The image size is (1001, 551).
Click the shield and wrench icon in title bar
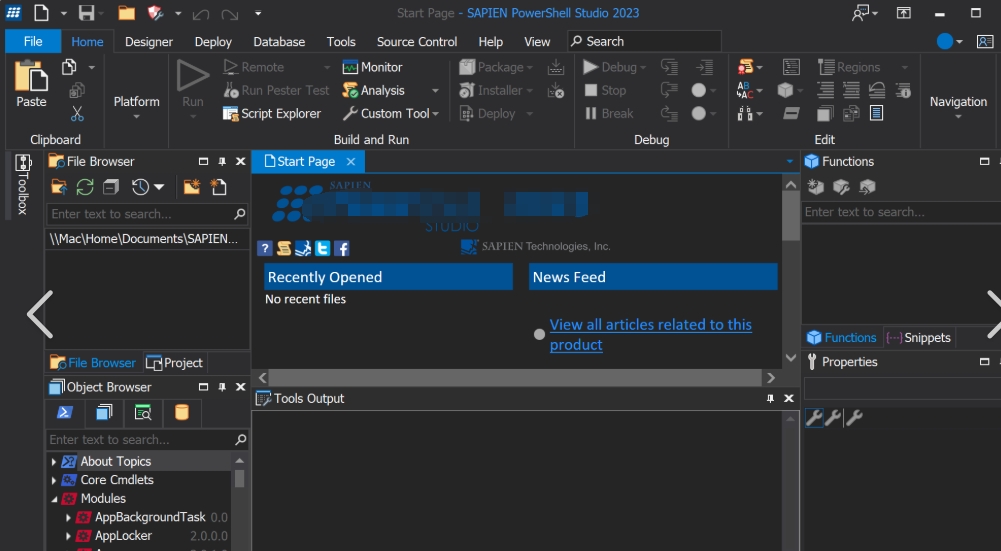coord(155,13)
